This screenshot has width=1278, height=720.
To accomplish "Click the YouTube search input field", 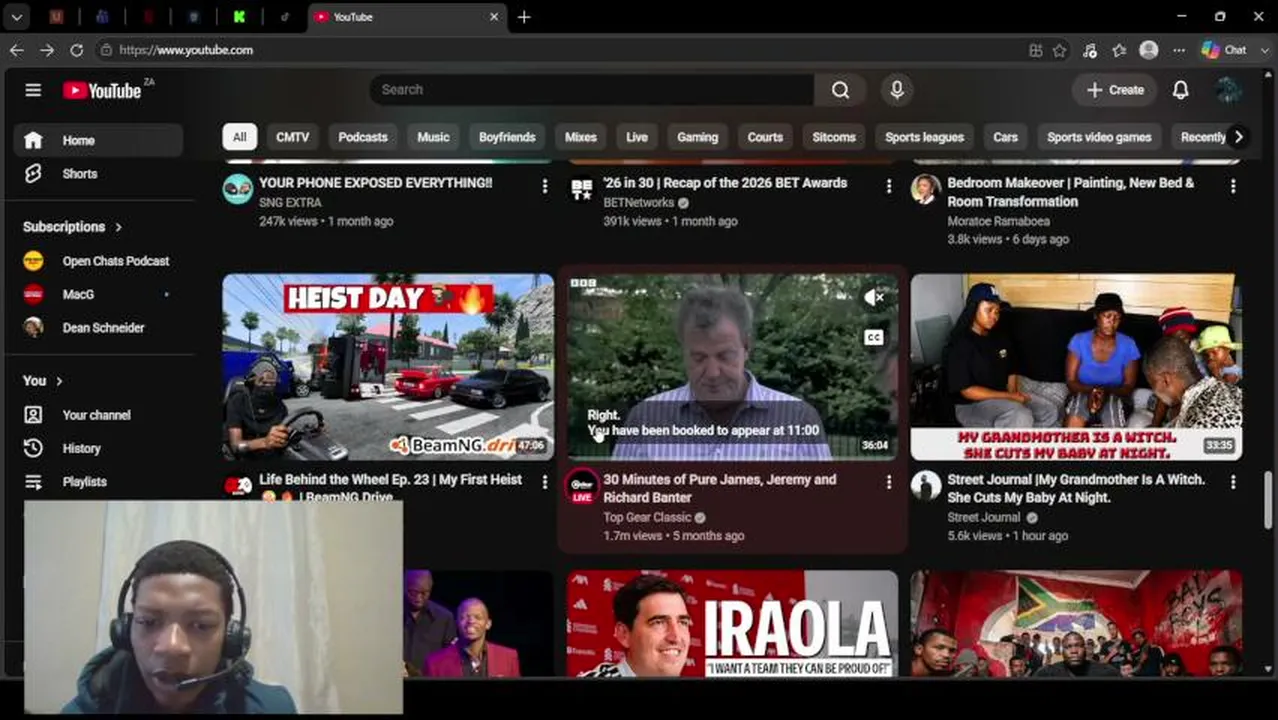I will pyautogui.click(x=591, y=90).
